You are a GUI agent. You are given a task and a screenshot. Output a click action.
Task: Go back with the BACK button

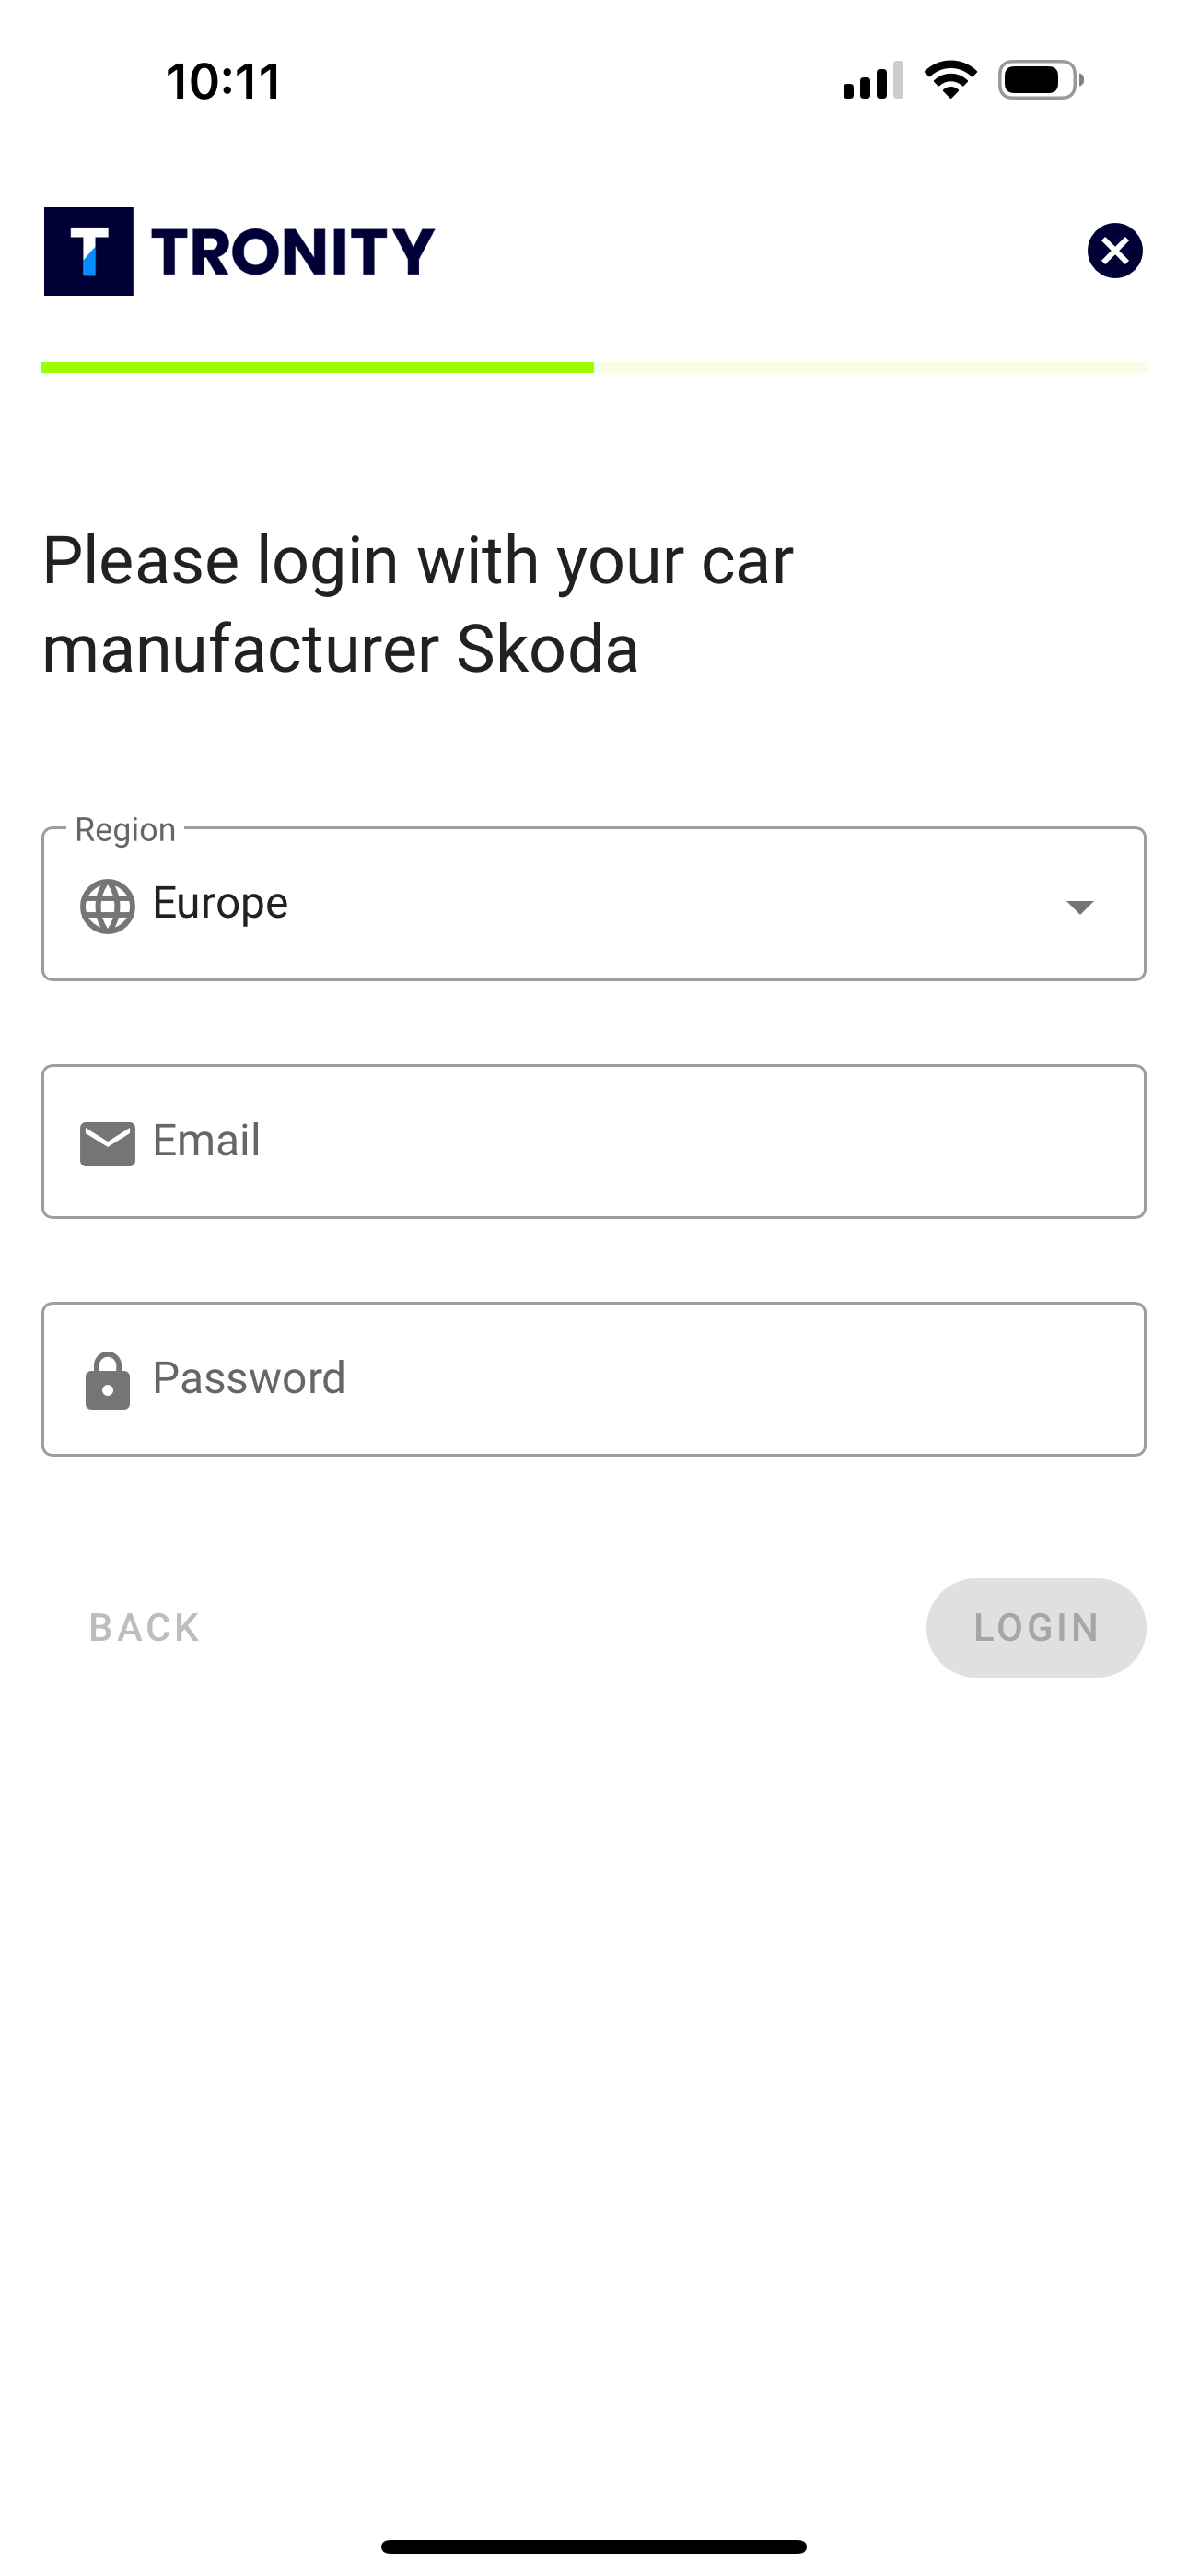point(144,1627)
